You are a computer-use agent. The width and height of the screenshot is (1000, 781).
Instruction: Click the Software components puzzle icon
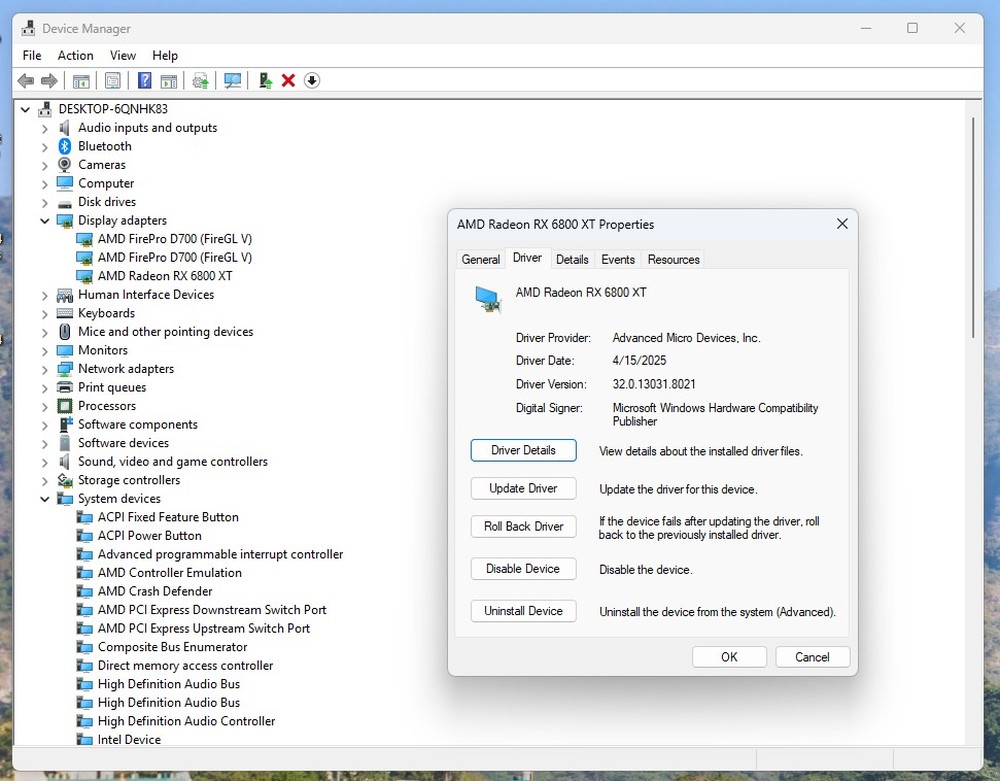tap(66, 424)
